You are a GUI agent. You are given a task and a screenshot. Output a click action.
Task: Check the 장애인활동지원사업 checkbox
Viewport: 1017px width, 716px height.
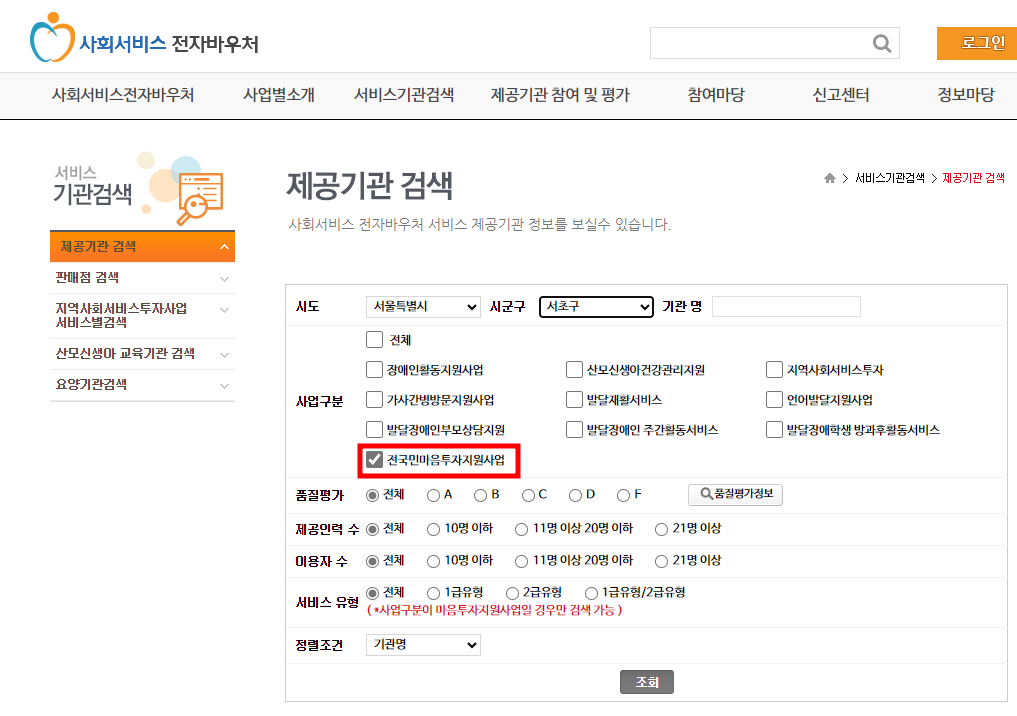pyautogui.click(x=375, y=369)
